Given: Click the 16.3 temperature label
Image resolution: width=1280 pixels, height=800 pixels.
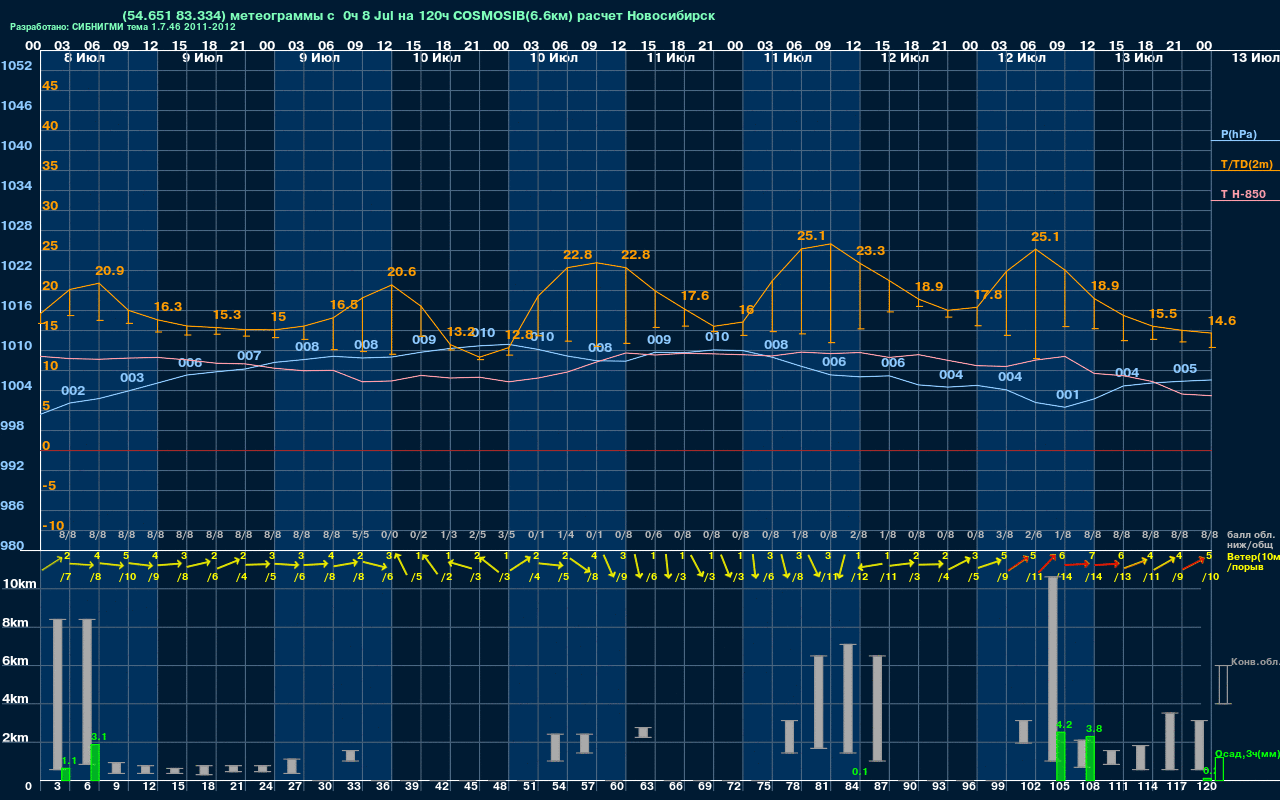Looking at the screenshot, I should coord(168,307).
